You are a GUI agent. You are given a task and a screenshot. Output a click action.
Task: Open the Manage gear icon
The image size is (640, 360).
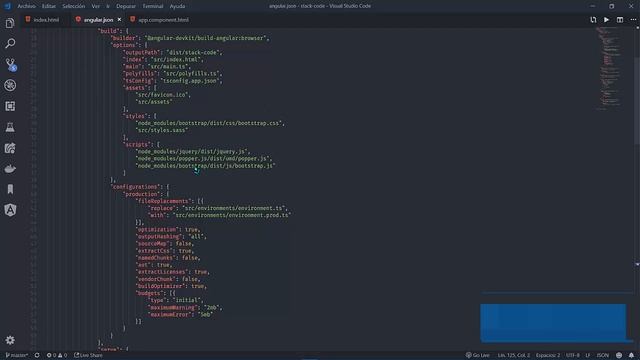10,340
